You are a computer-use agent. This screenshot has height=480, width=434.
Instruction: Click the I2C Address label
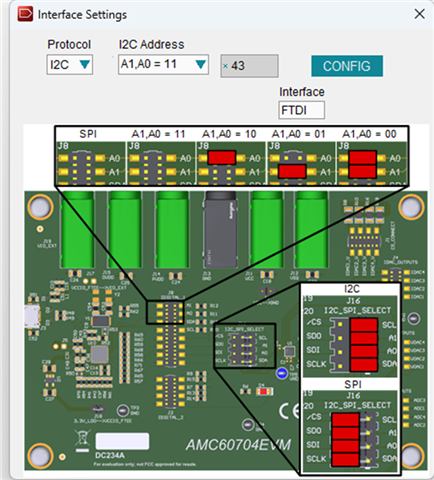(151, 44)
